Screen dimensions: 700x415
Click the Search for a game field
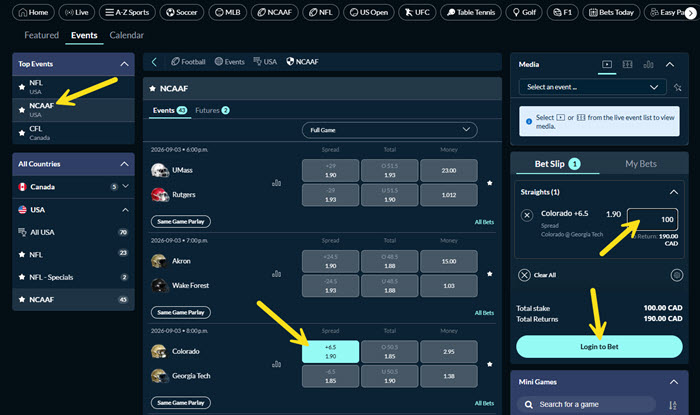point(587,404)
